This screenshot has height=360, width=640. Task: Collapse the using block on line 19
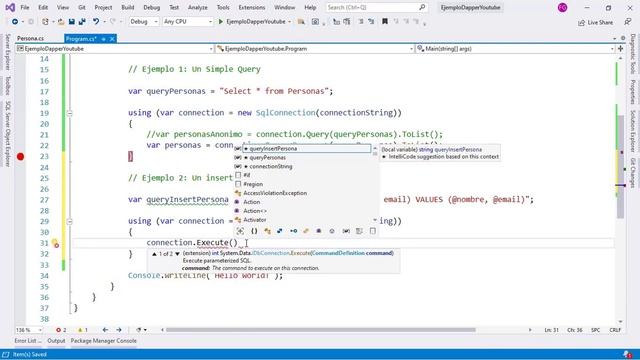69,113
